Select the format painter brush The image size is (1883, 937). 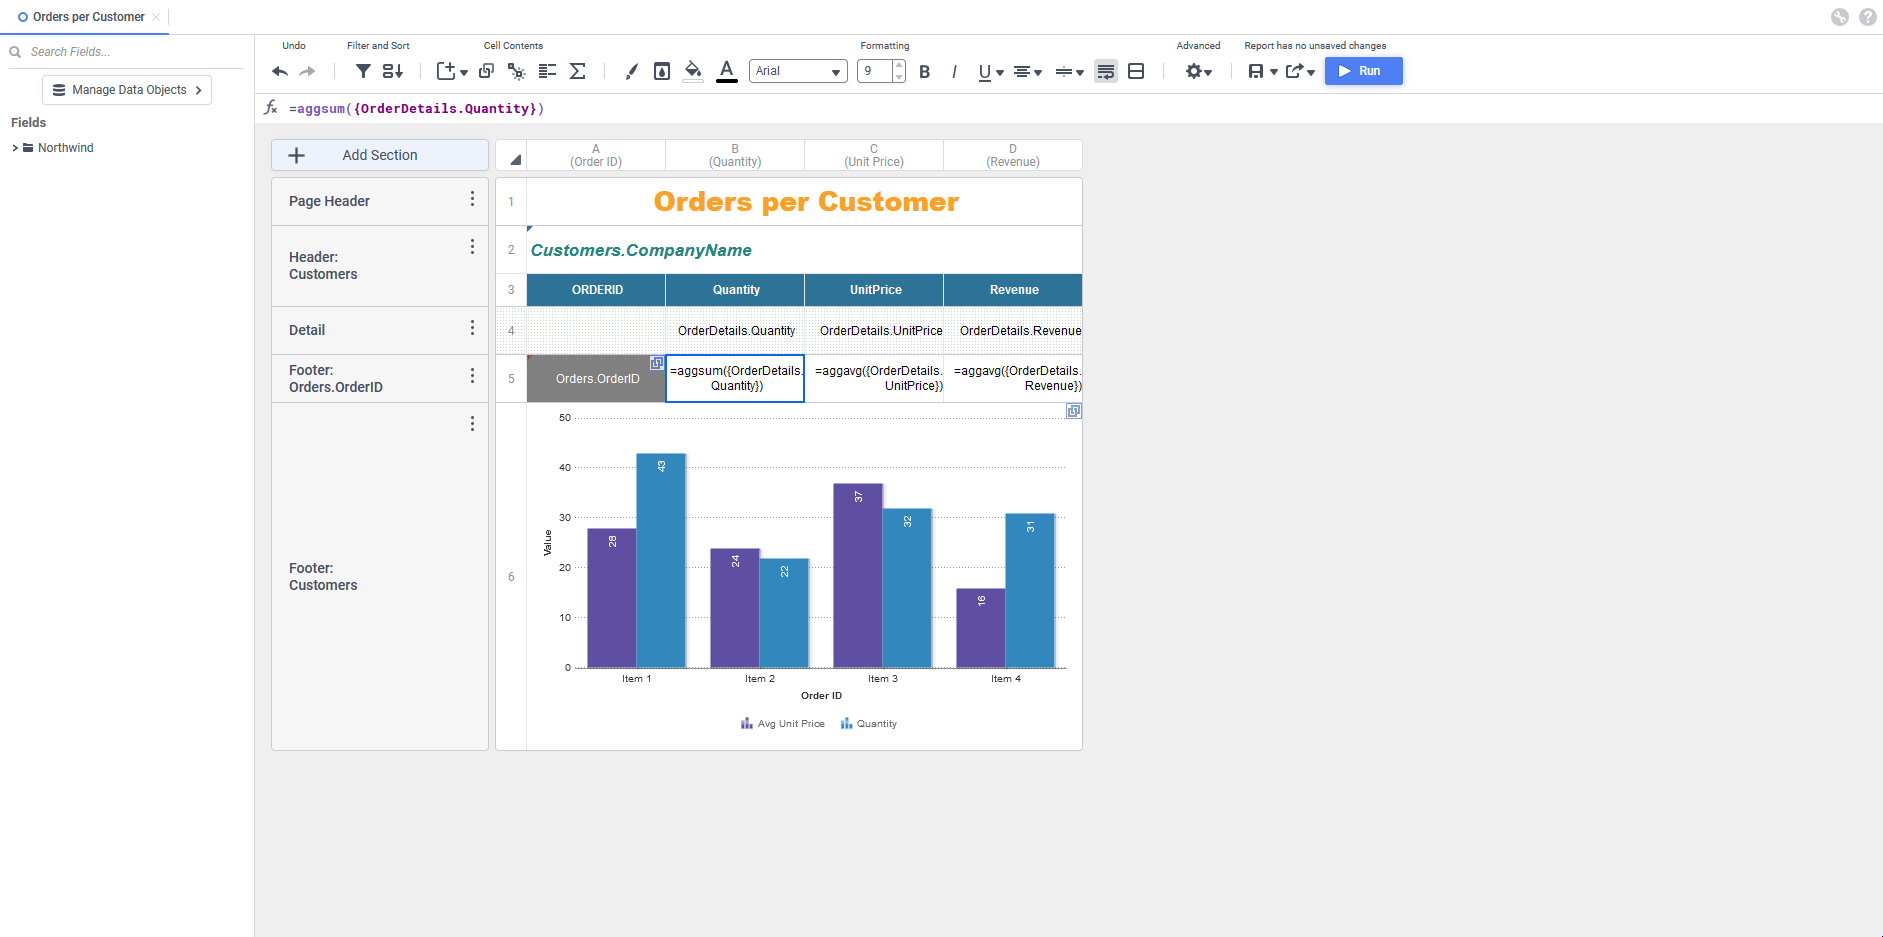(x=631, y=71)
